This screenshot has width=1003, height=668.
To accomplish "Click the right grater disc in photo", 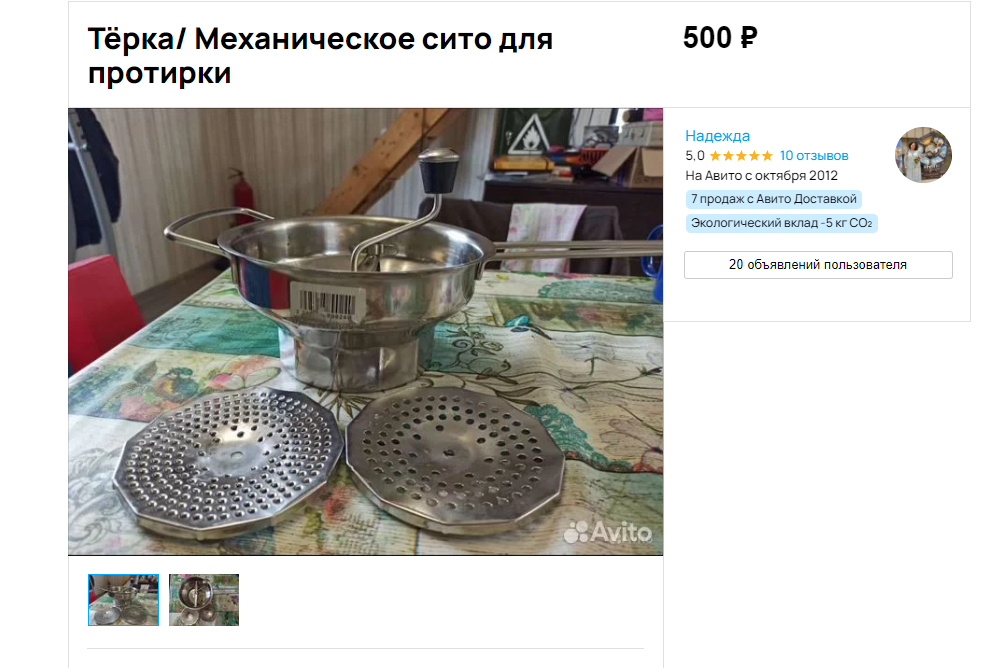I will pyautogui.click(x=455, y=457).
